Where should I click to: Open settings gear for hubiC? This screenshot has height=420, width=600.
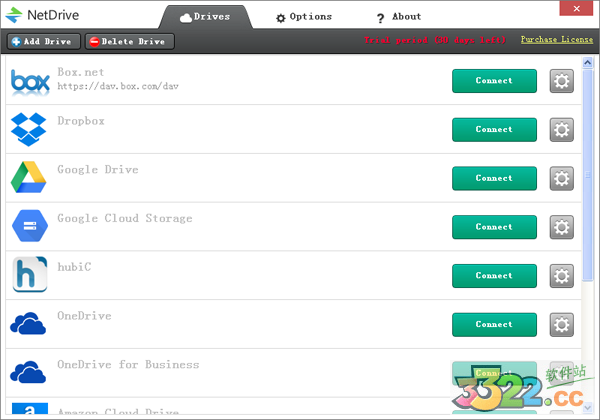point(561,276)
